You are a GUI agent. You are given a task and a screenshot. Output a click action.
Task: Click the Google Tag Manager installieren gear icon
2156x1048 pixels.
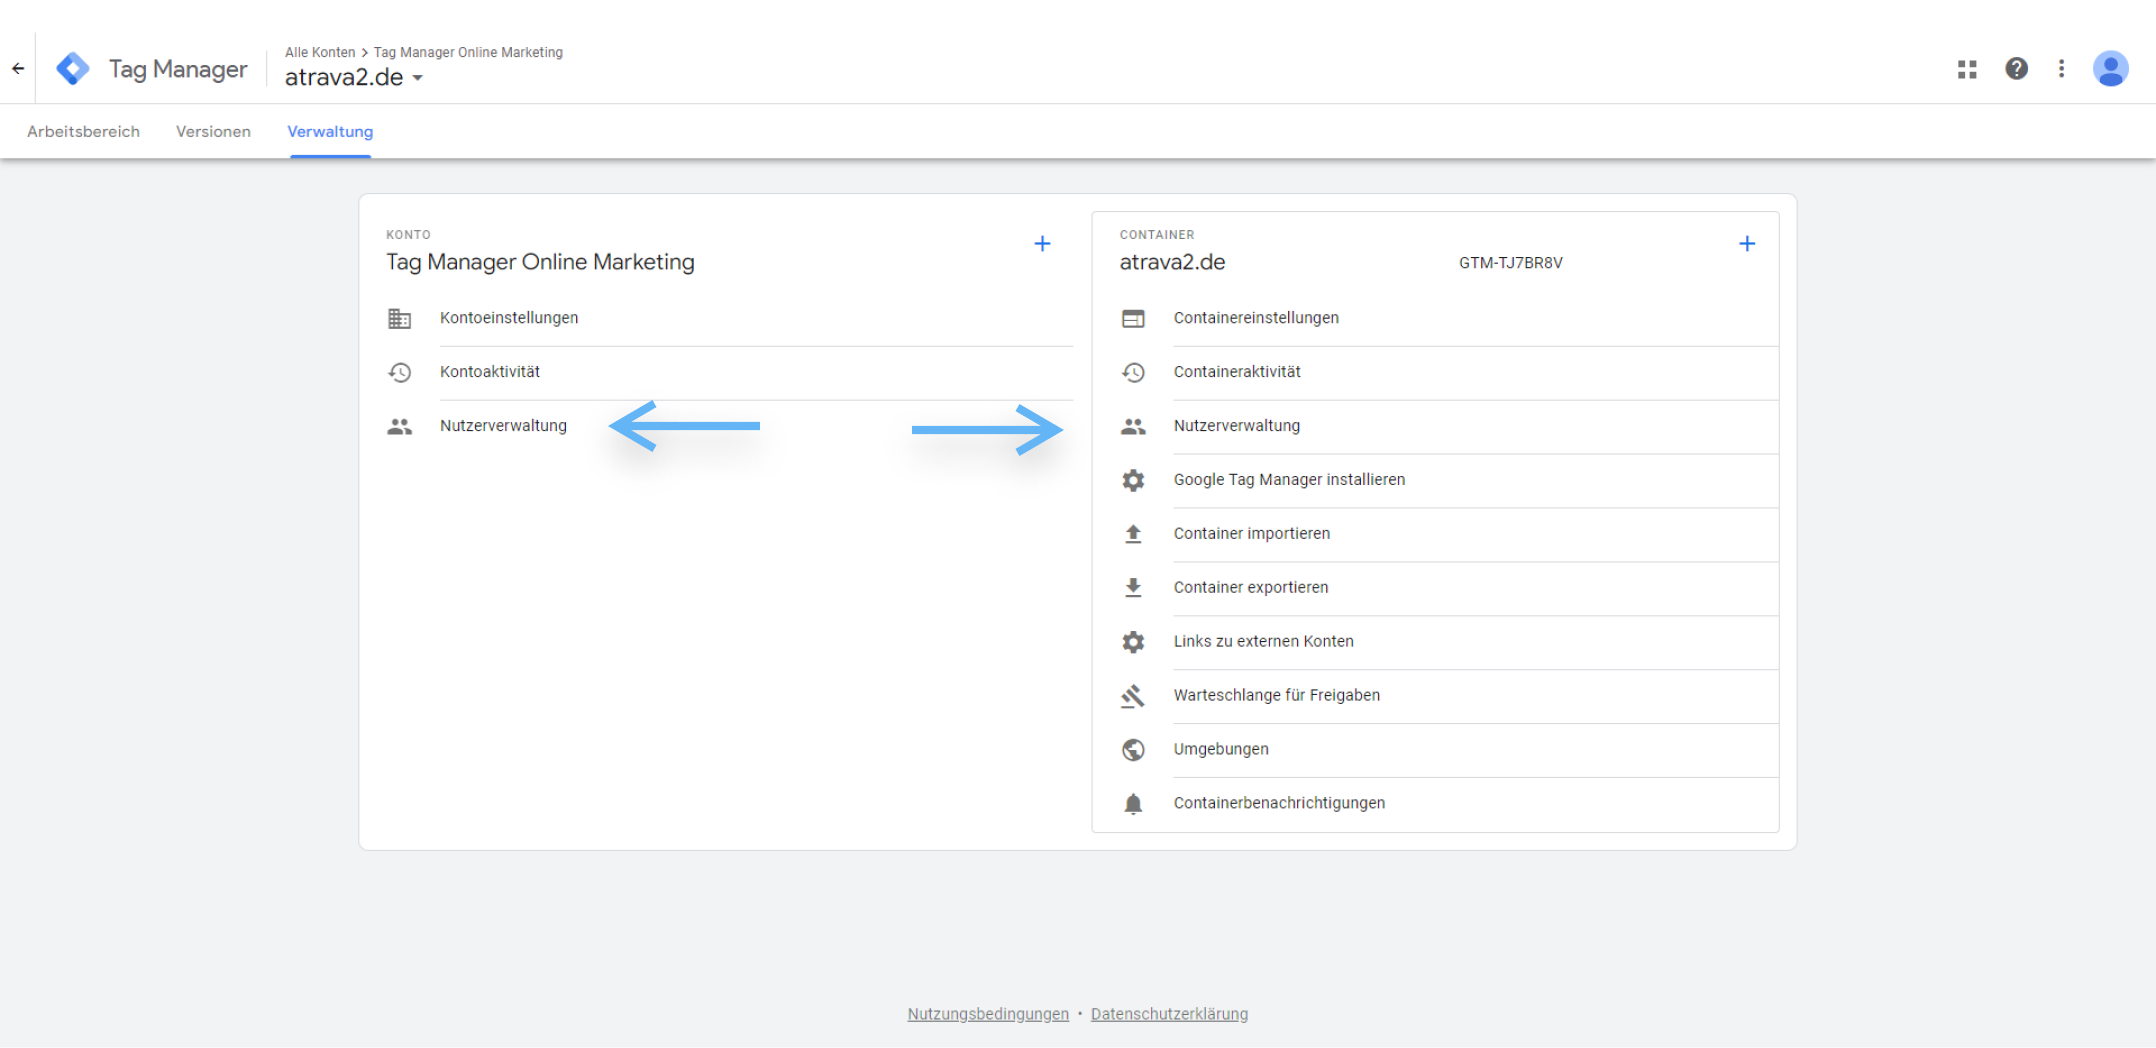click(1134, 480)
